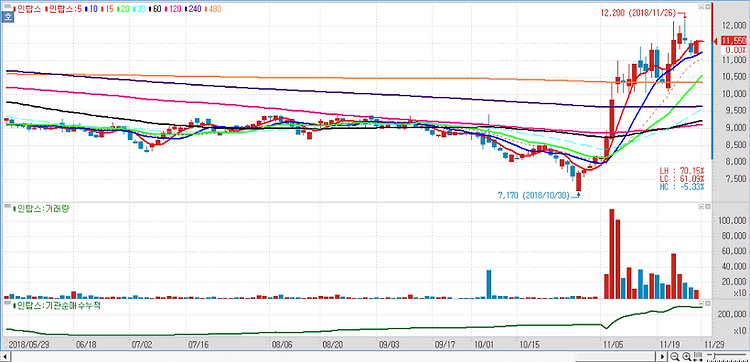Viewport: 750px width, 362px height.
Task: Click the LC : 61.09% label
Action: [682, 178]
